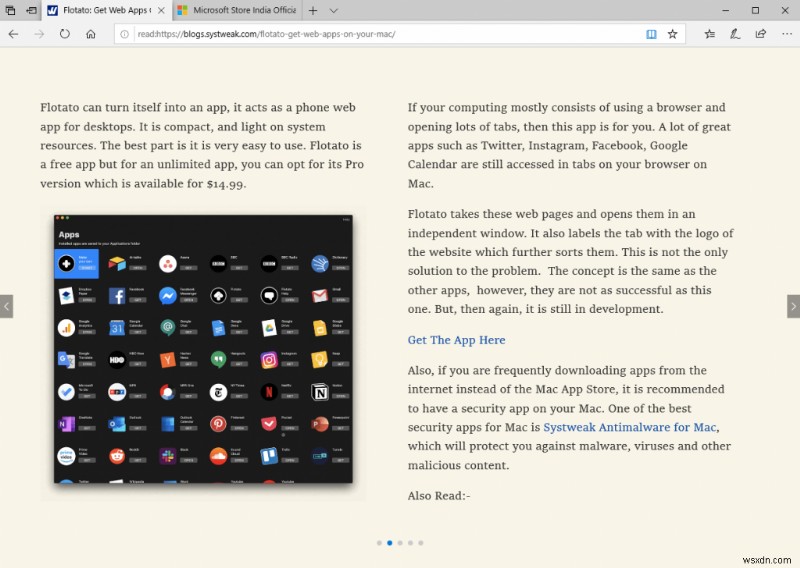Add page to favorites with star
Screen dimensions: 800x568
point(672,34)
